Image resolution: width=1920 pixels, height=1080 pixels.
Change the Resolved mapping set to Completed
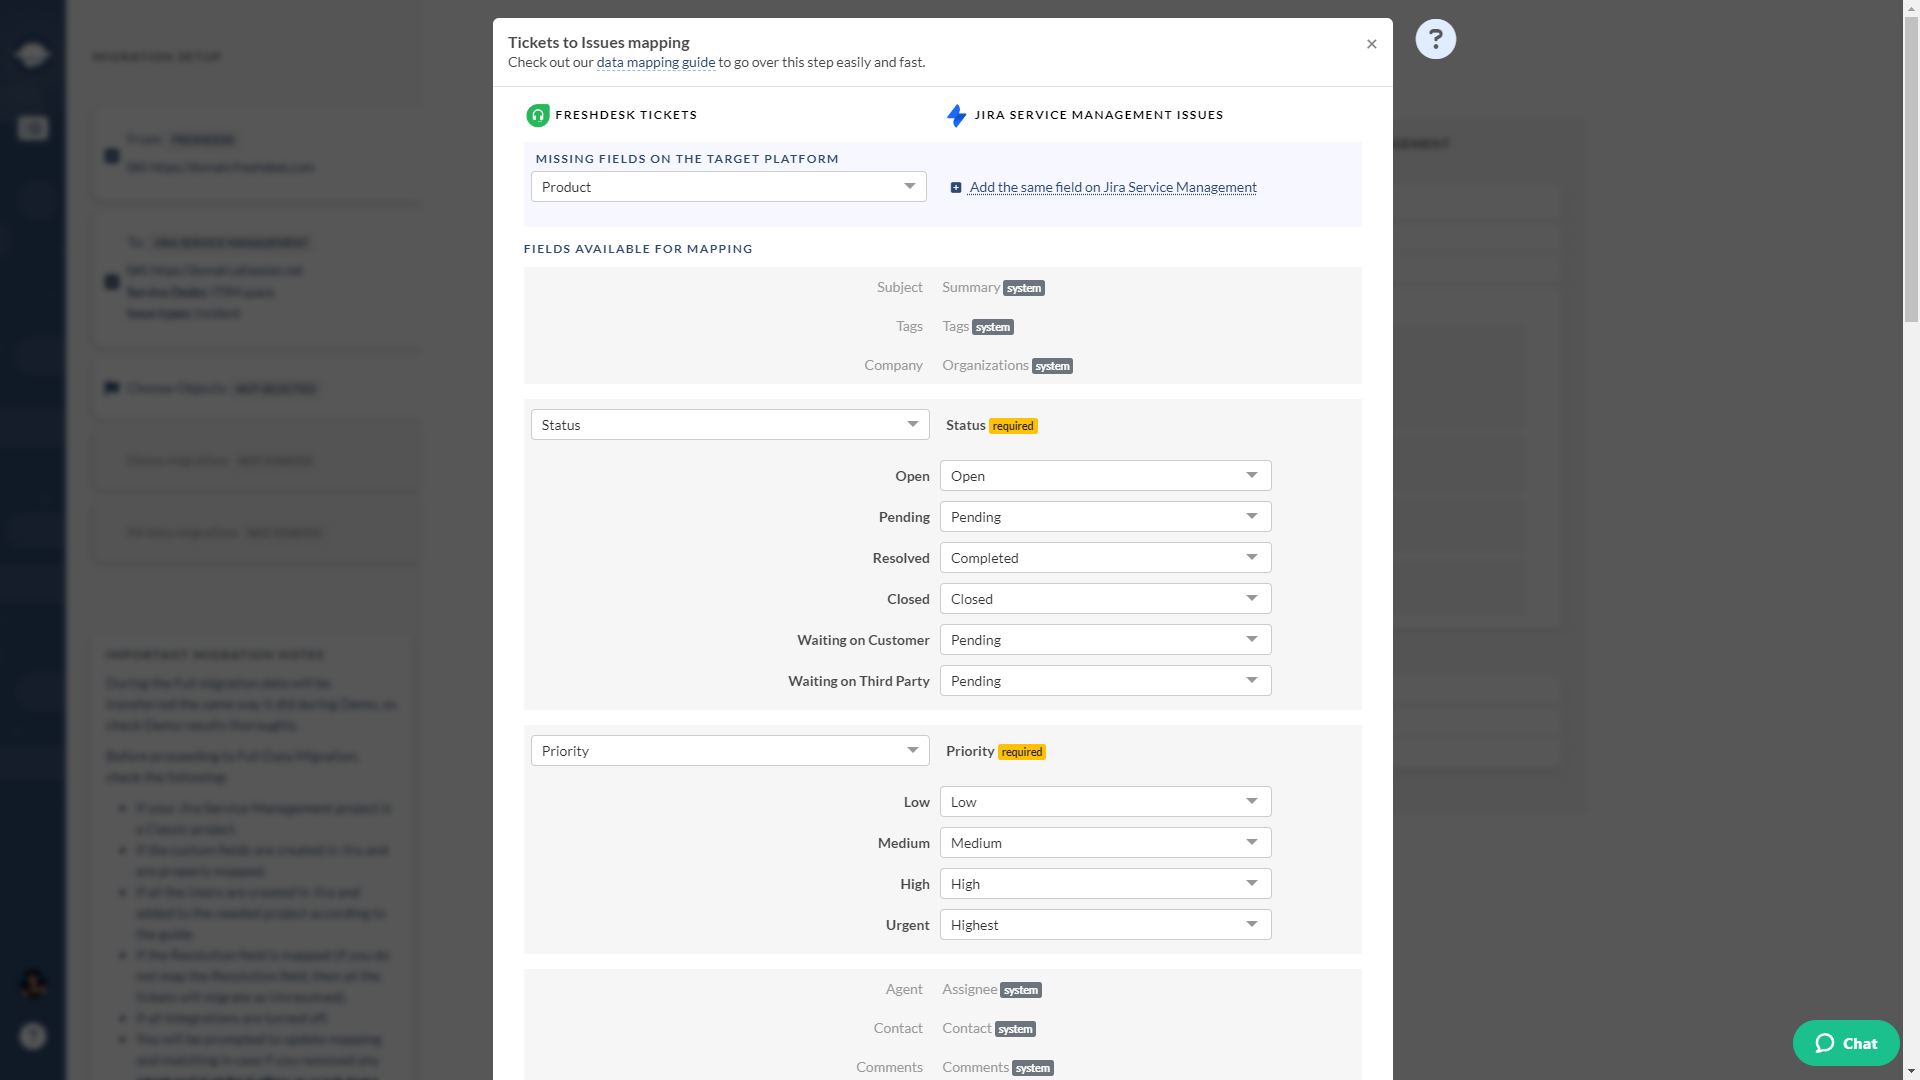pyautogui.click(x=1106, y=558)
